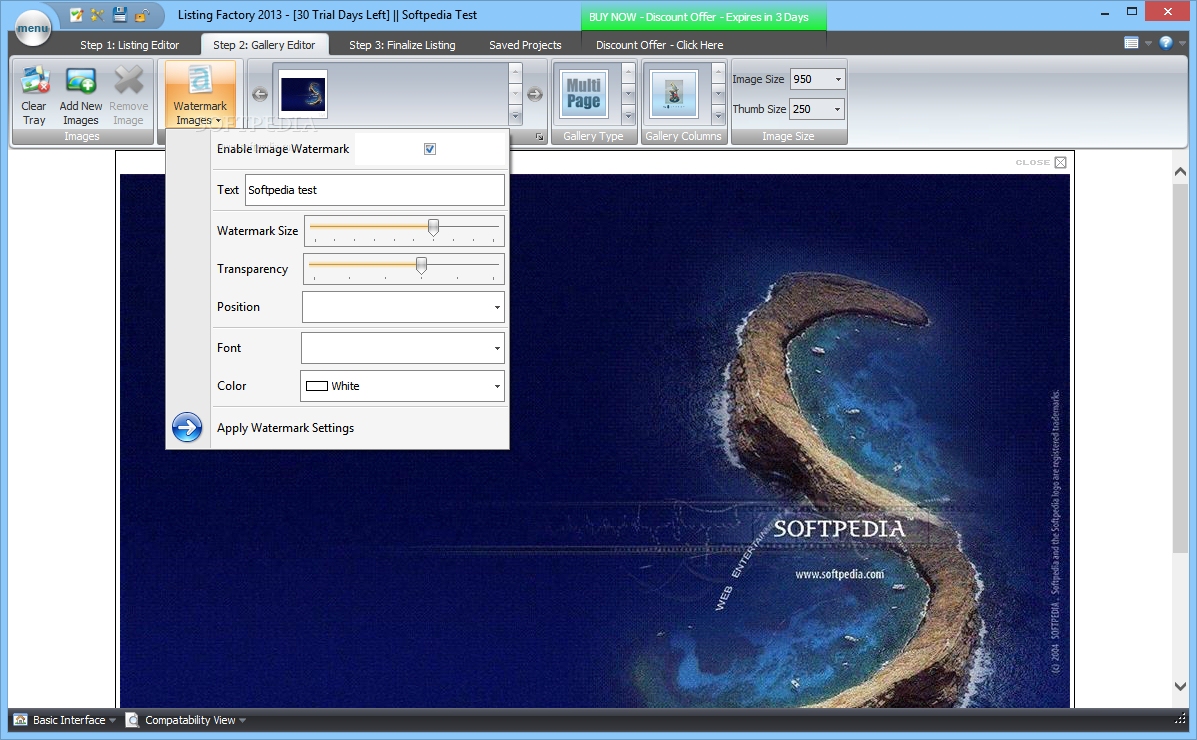Click the image tray scroll up arrow
The image size is (1197, 740).
515,73
